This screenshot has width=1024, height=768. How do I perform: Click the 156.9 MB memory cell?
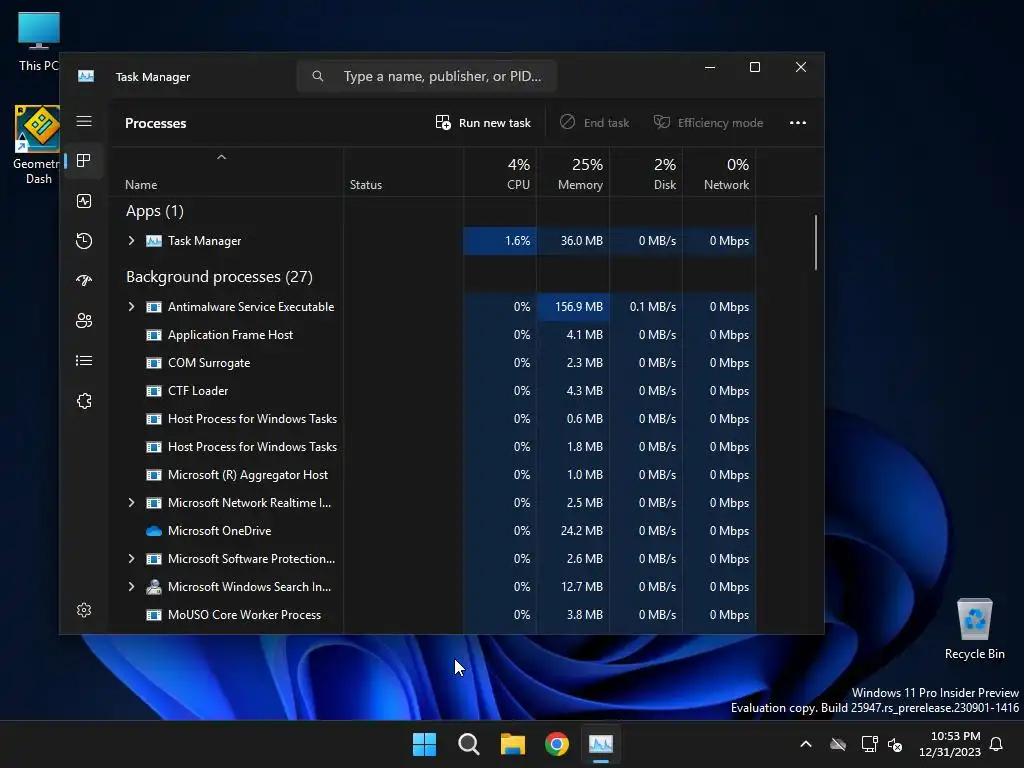pyautogui.click(x=573, y=307)
